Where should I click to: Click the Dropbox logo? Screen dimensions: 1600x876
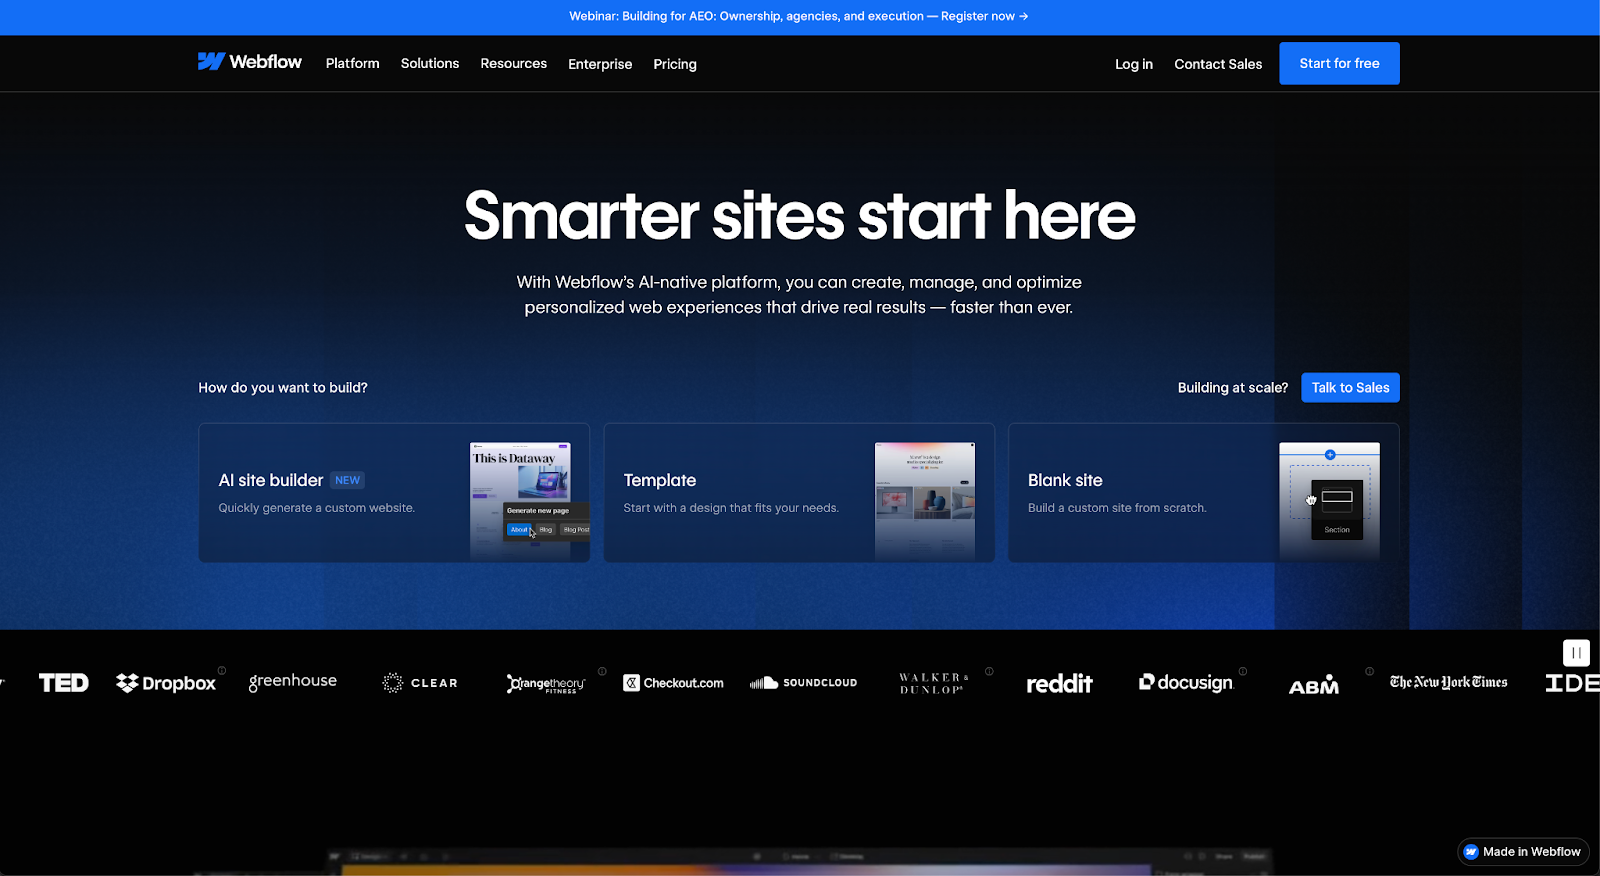tap(166, 683)
